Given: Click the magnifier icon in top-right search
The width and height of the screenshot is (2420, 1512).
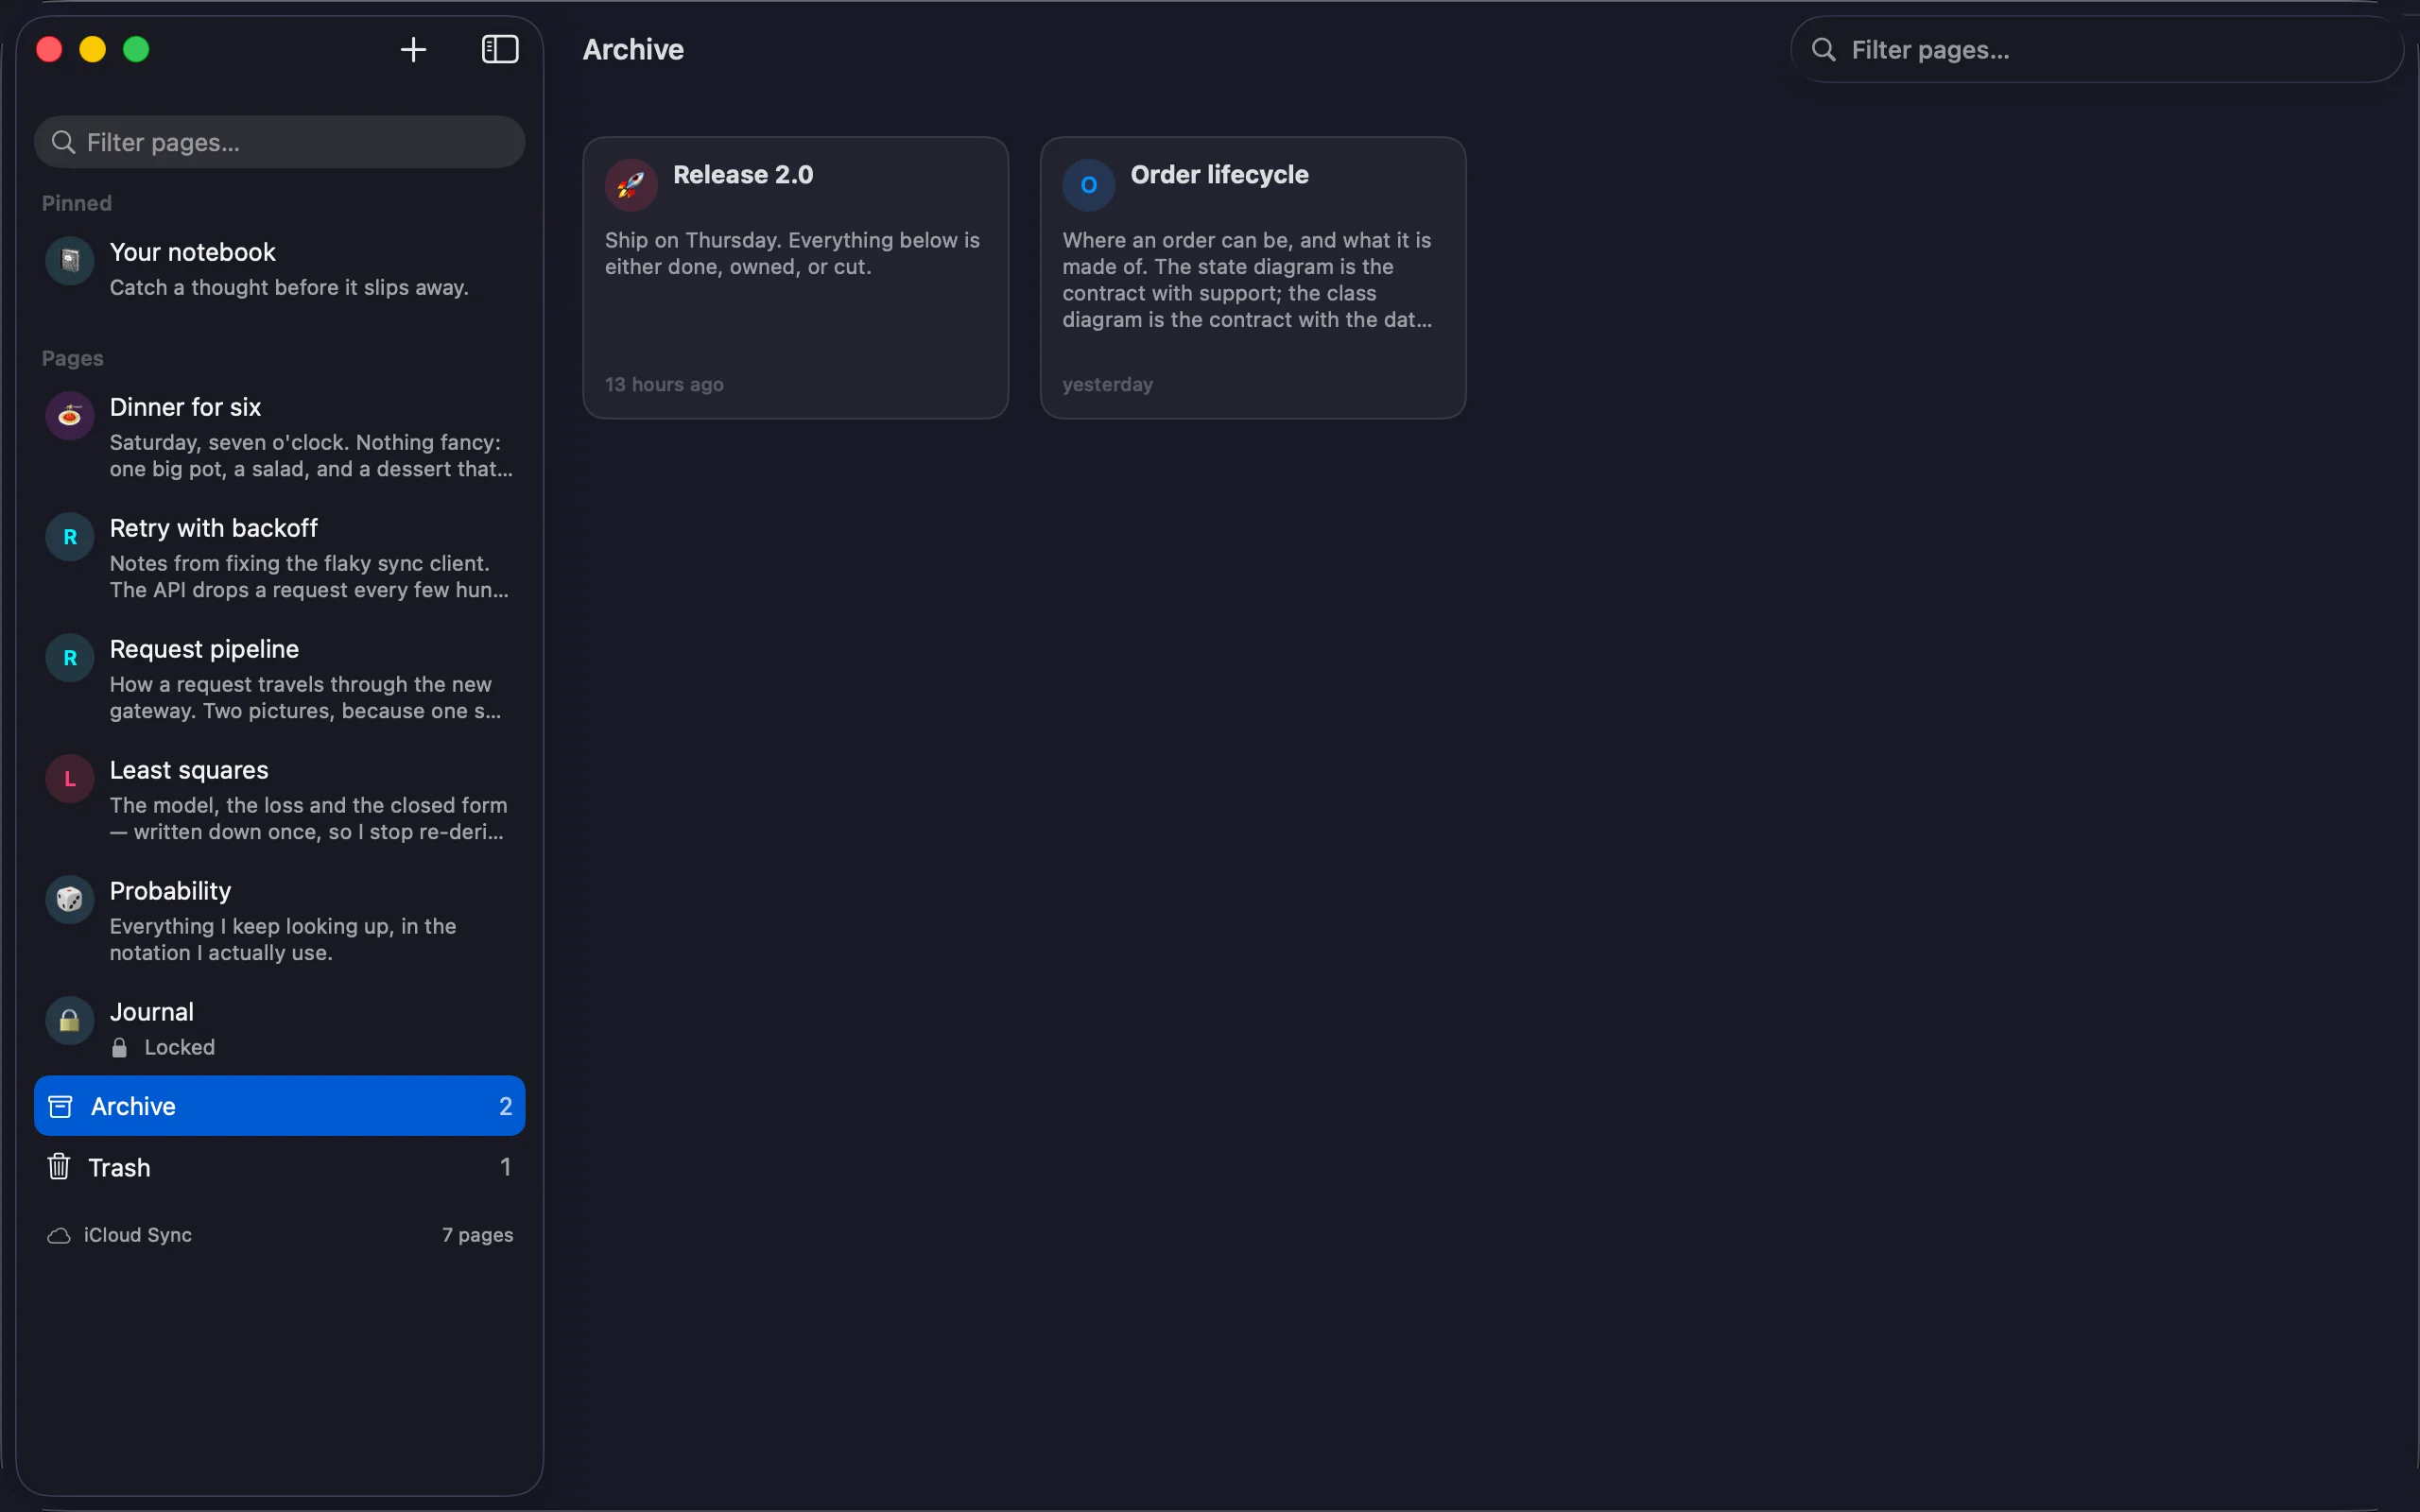Looking at the screenshot, I should tap(1823, 49).
